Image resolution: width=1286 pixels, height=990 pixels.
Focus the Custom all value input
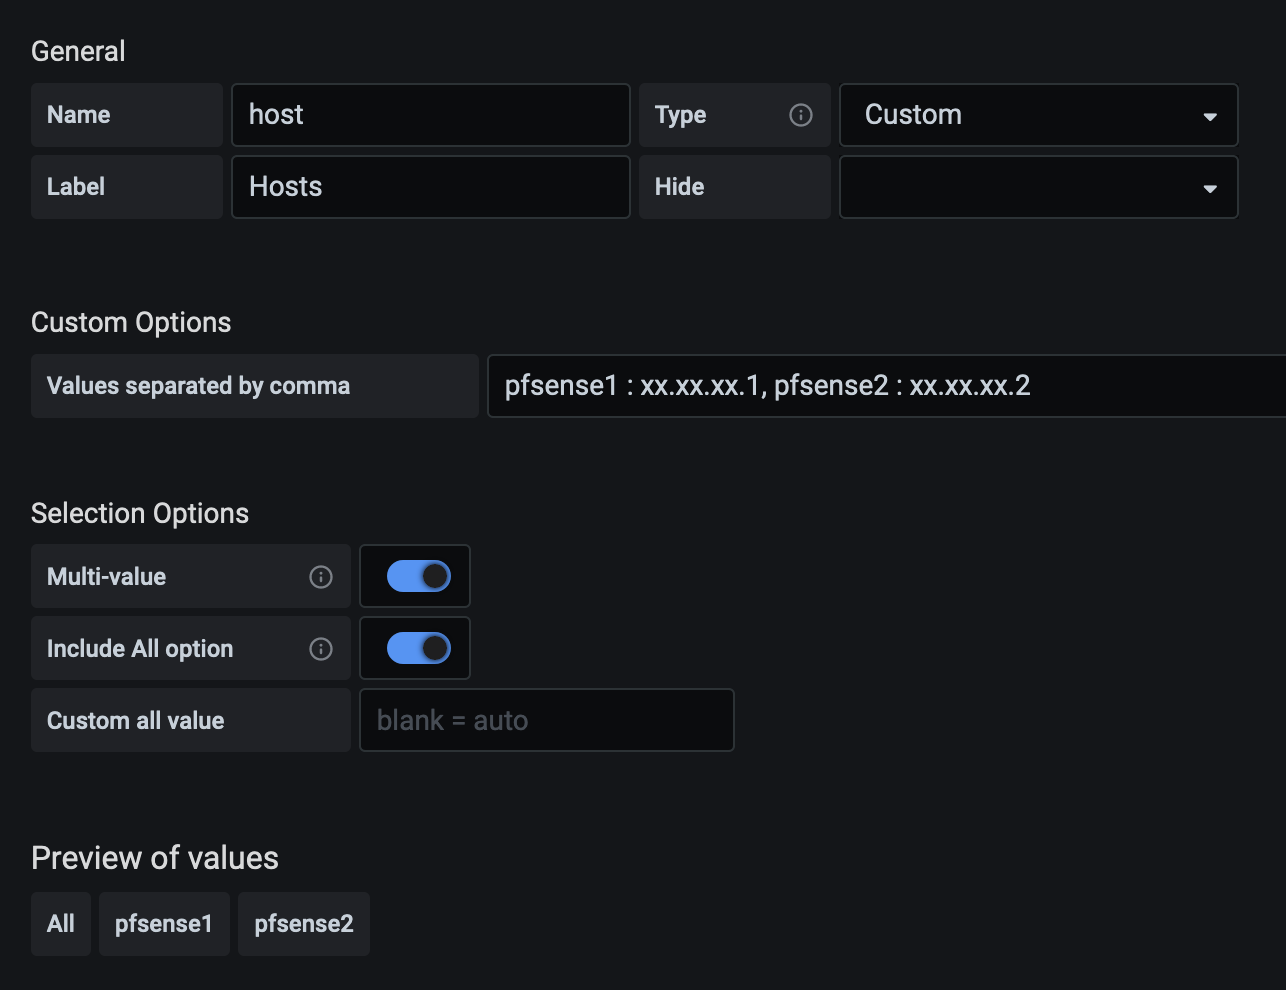[x=546, y=720]
